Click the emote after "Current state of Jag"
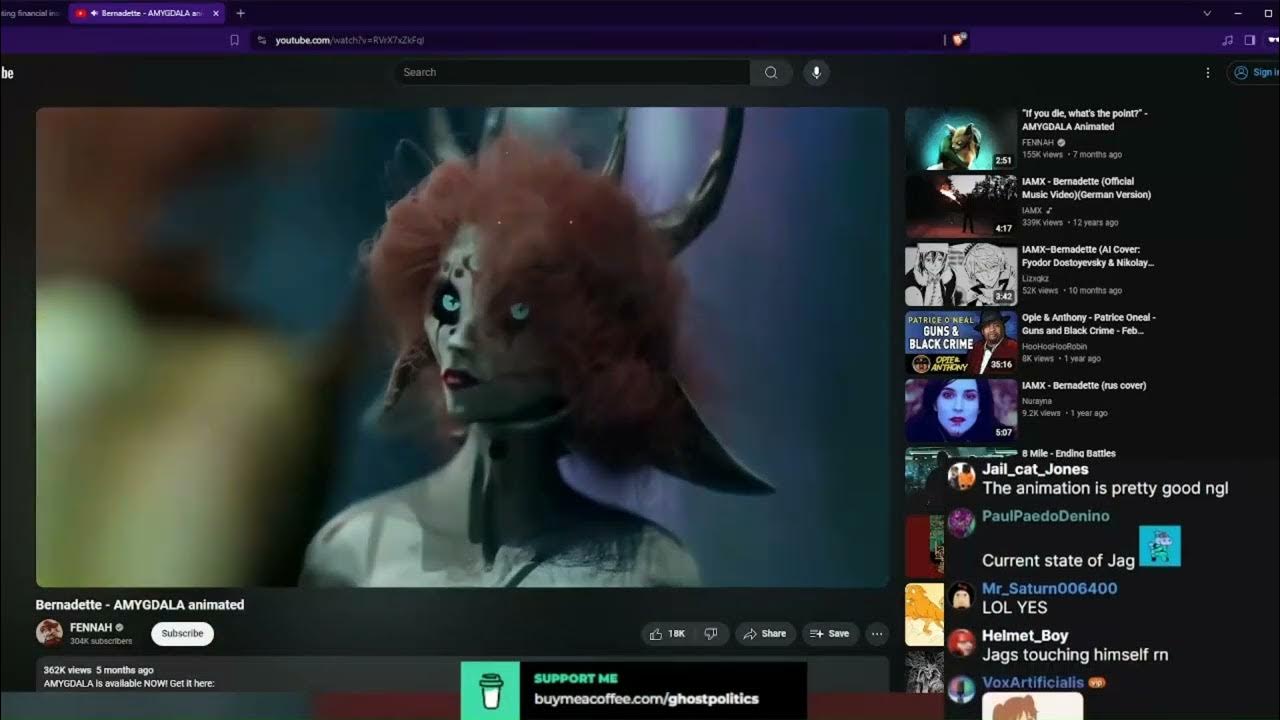 point(1160,546)
